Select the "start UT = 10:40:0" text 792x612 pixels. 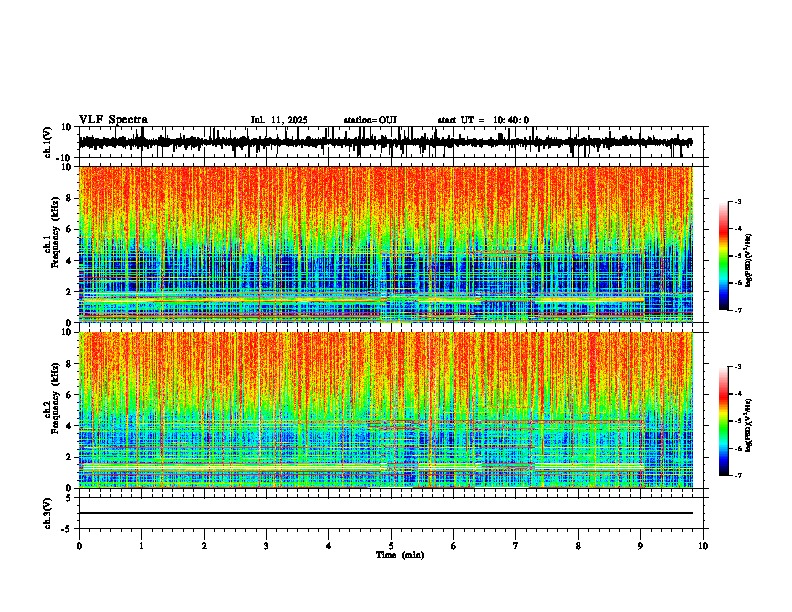click(483, 120)
